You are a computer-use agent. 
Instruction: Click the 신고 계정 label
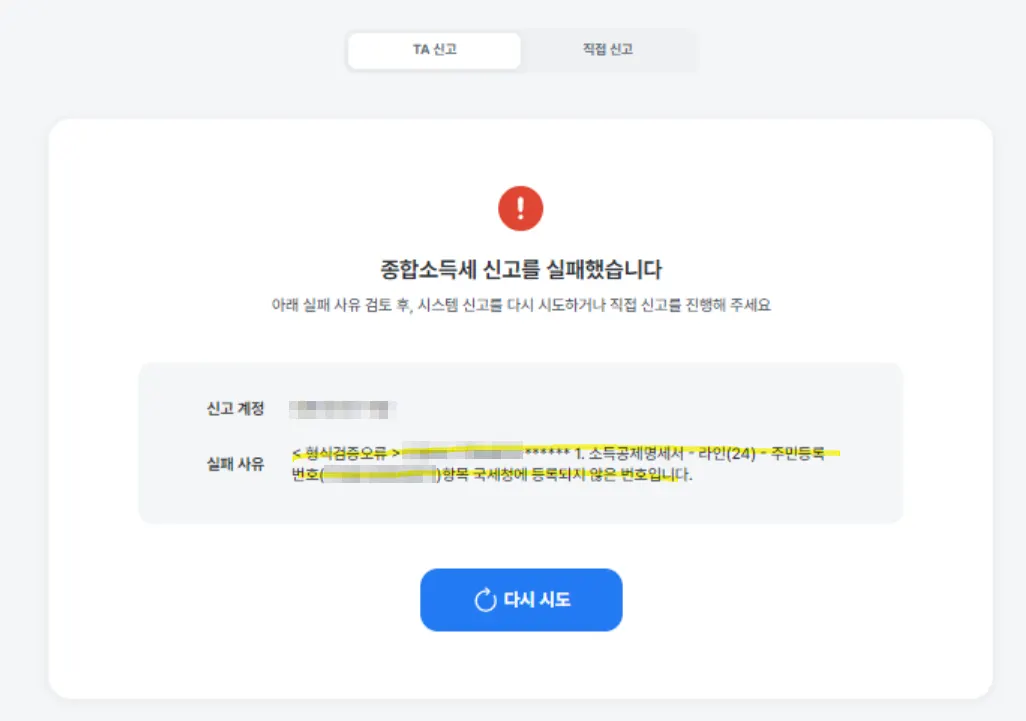[236, 409]
